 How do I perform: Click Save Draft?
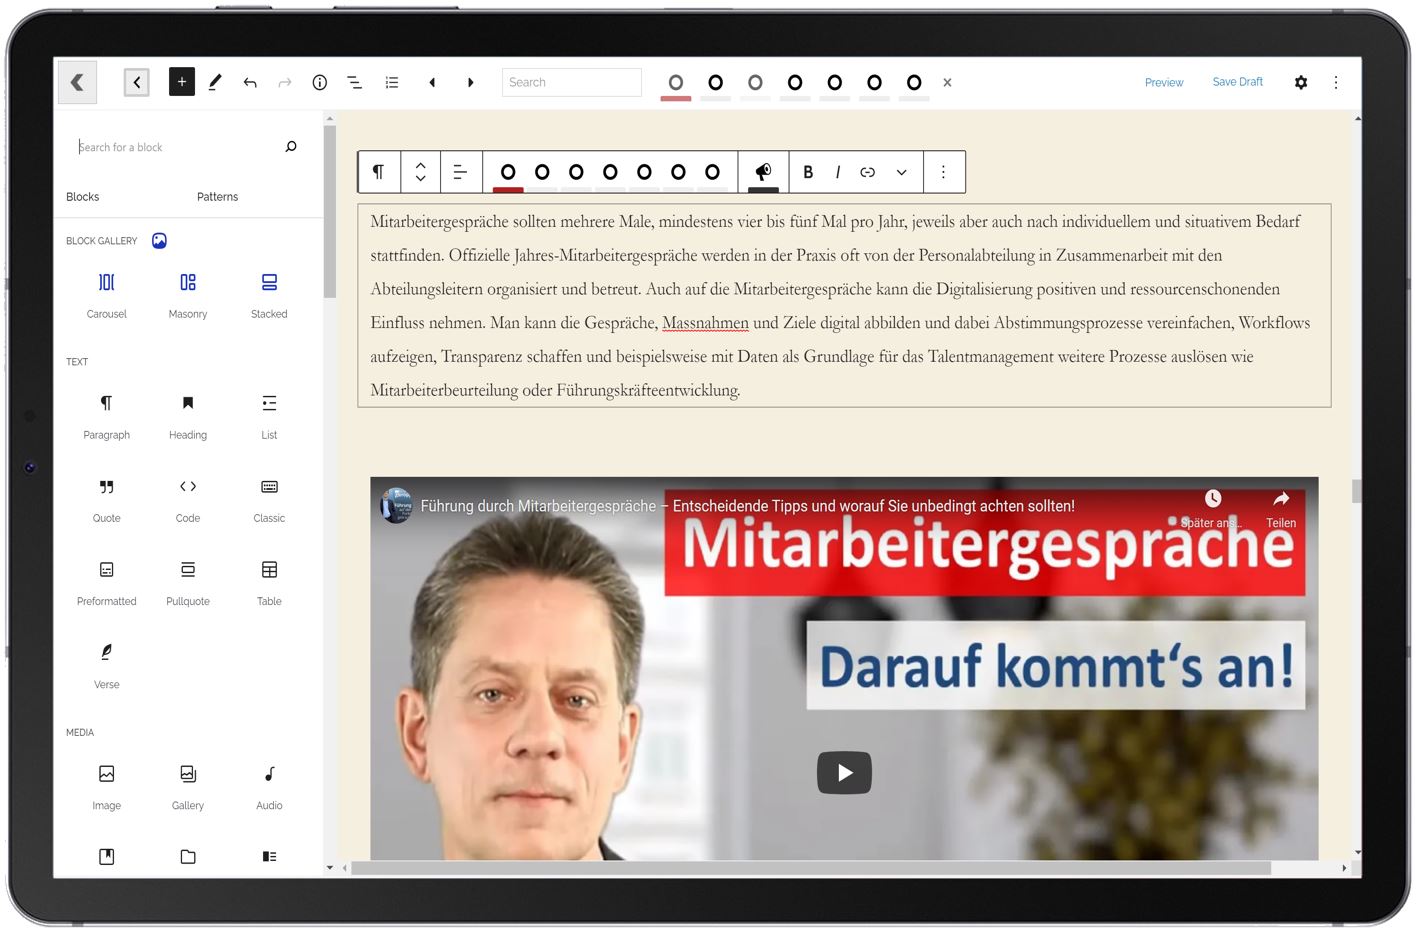point(1237,82)
